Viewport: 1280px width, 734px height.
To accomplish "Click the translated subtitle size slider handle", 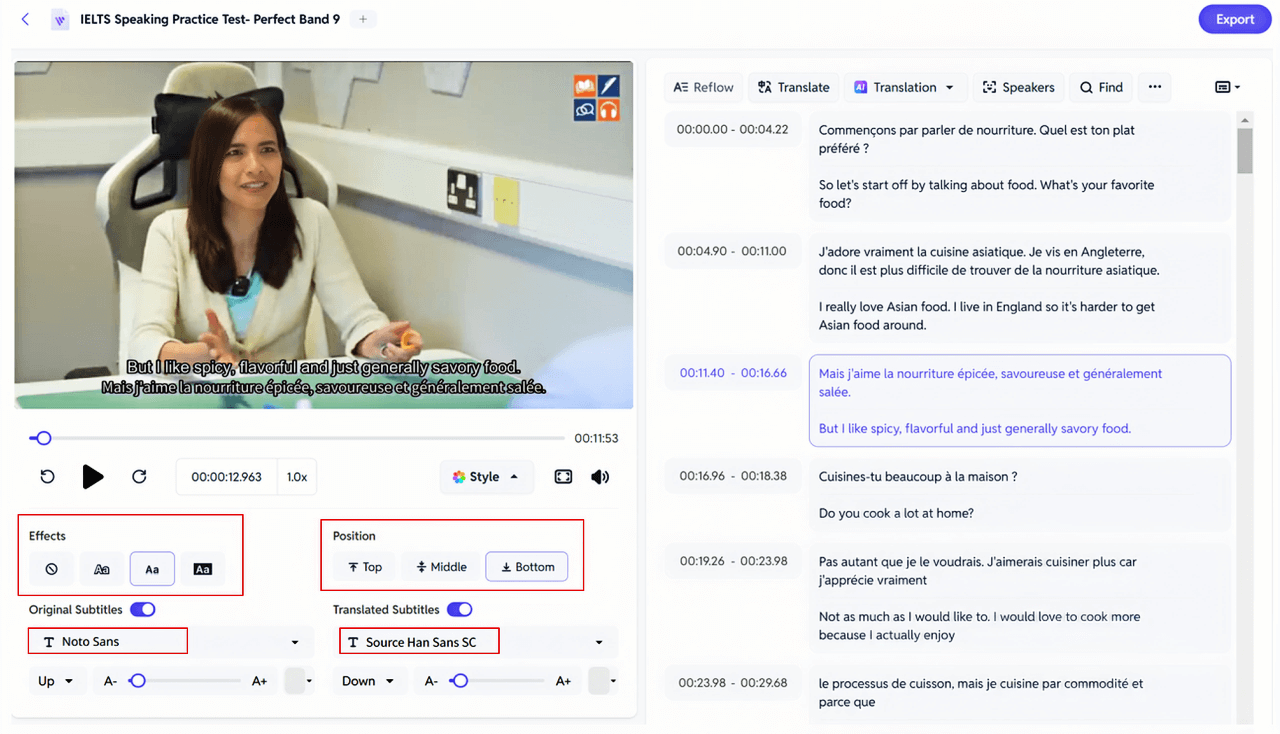I will coord(459,681).
